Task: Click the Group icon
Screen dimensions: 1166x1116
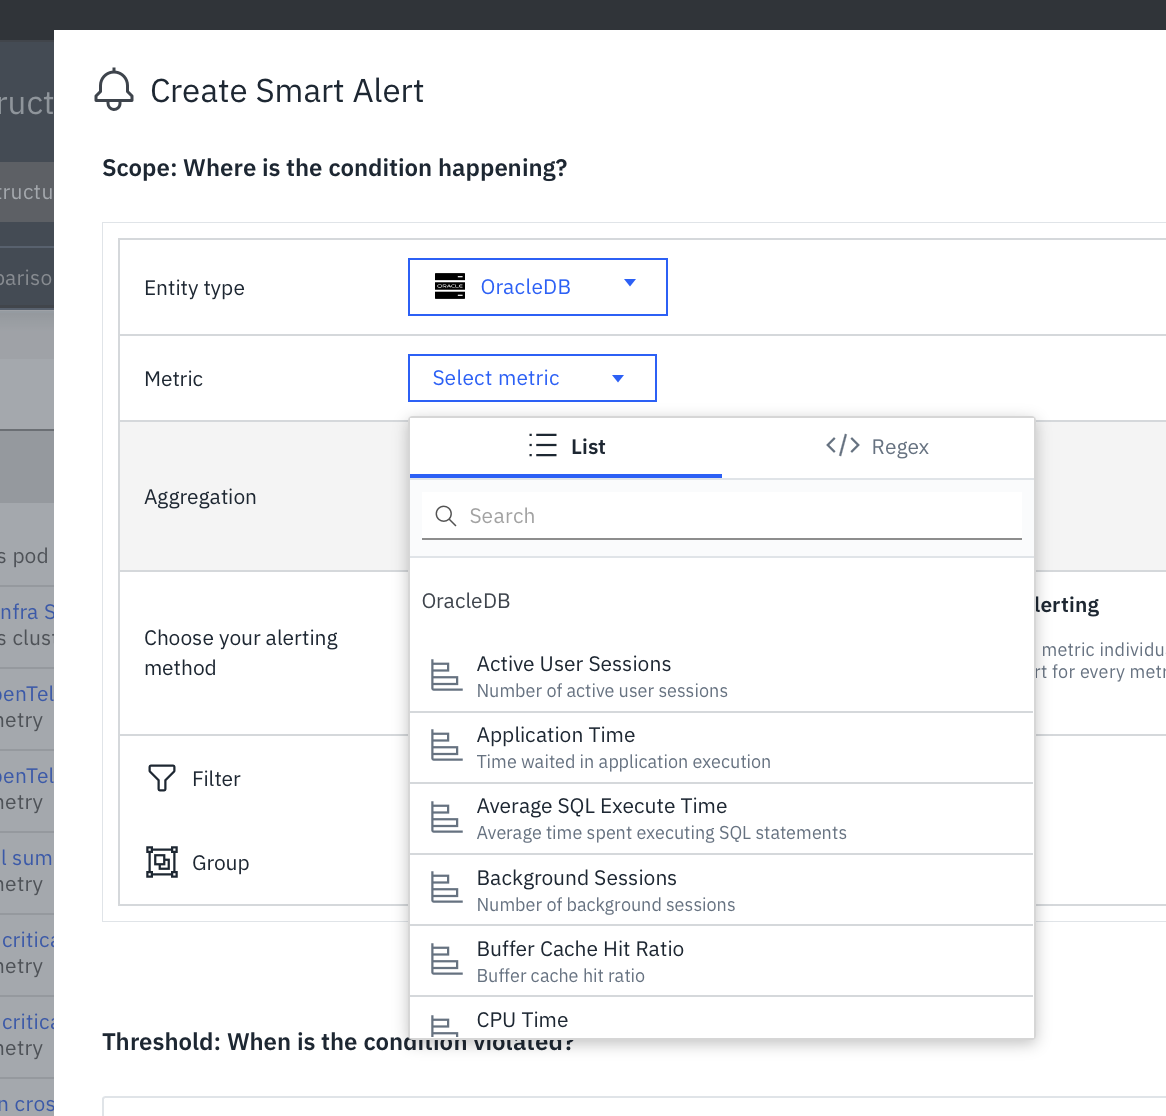Action: 162,862
